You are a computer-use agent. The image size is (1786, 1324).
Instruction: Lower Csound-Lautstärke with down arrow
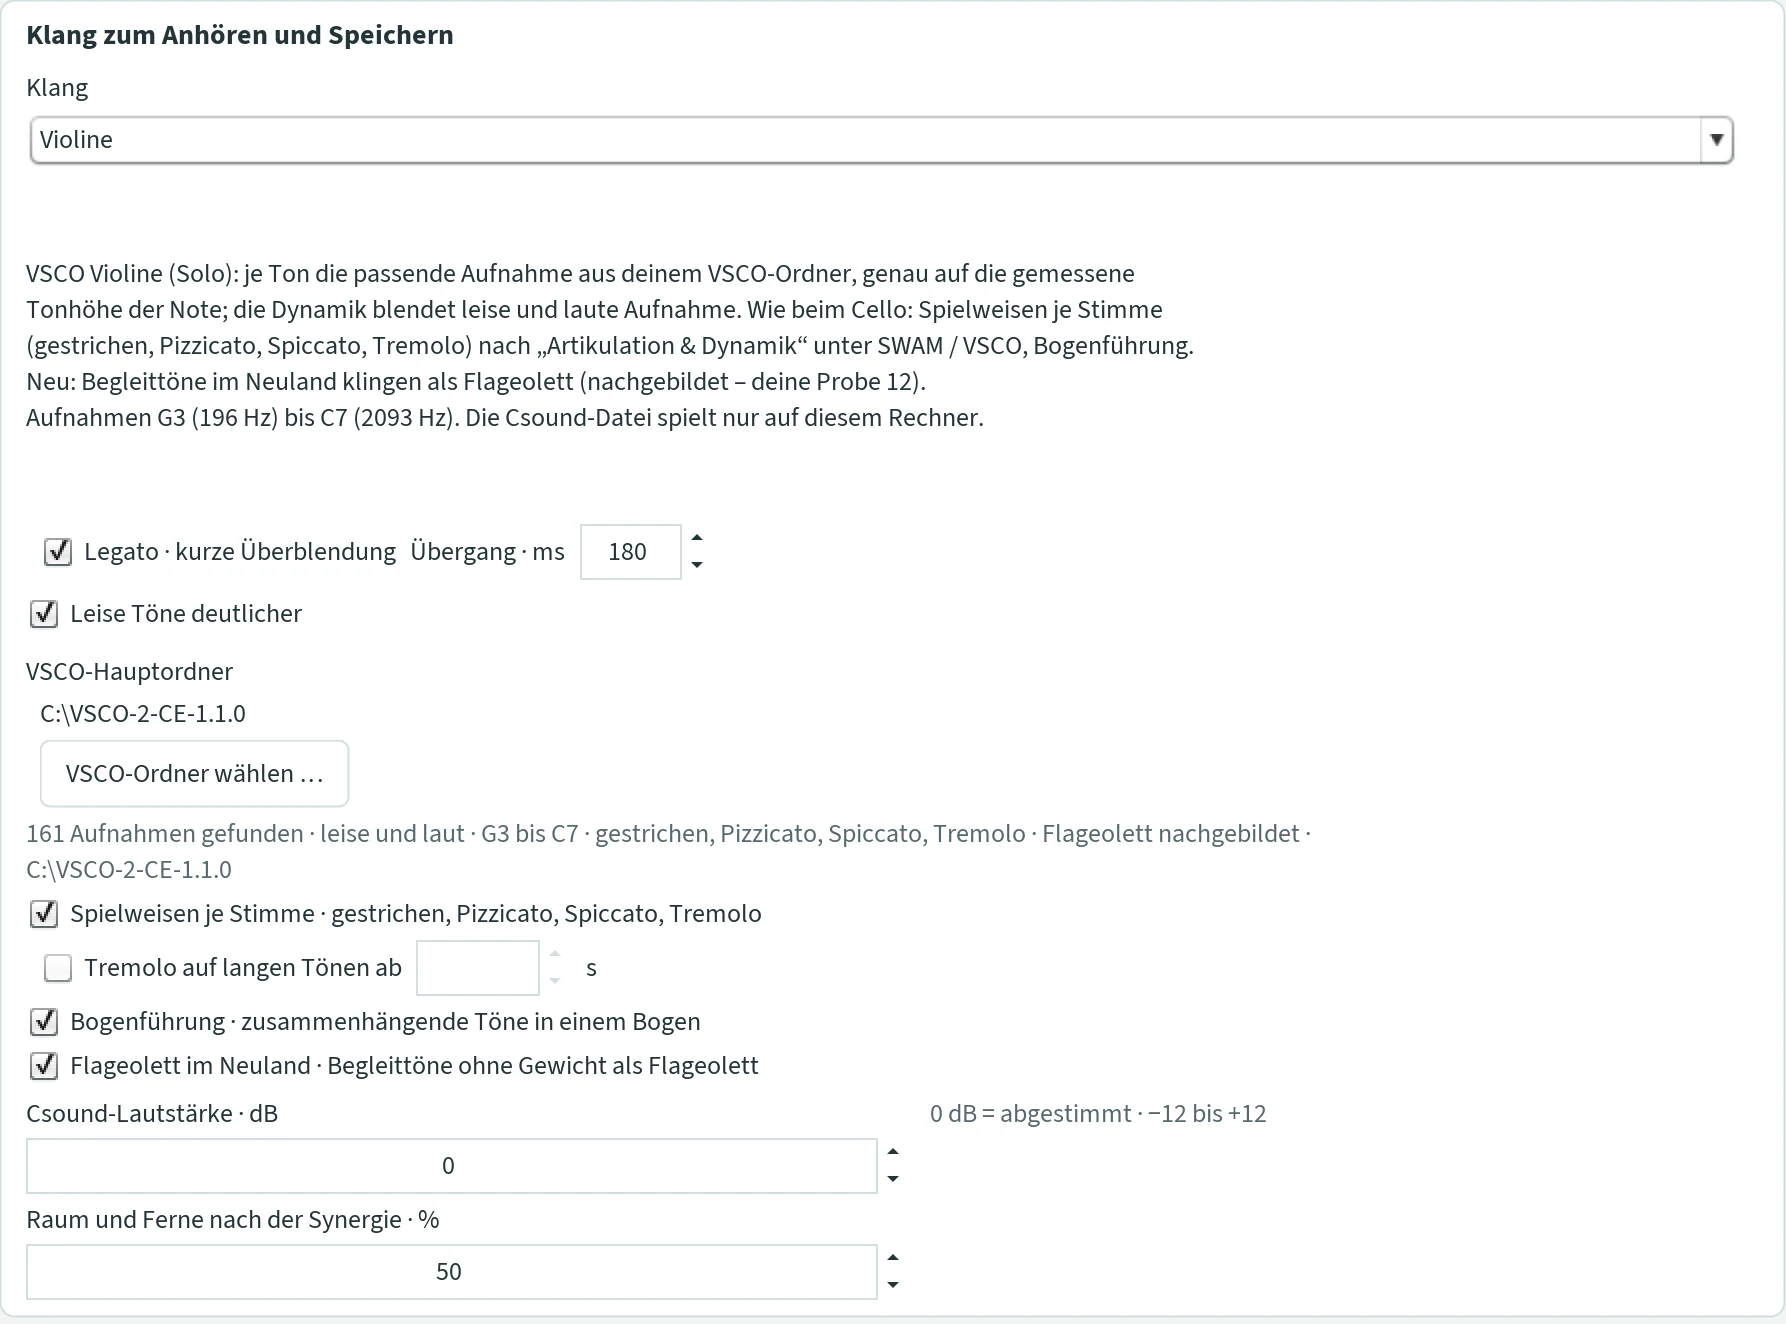[893, 1179]
